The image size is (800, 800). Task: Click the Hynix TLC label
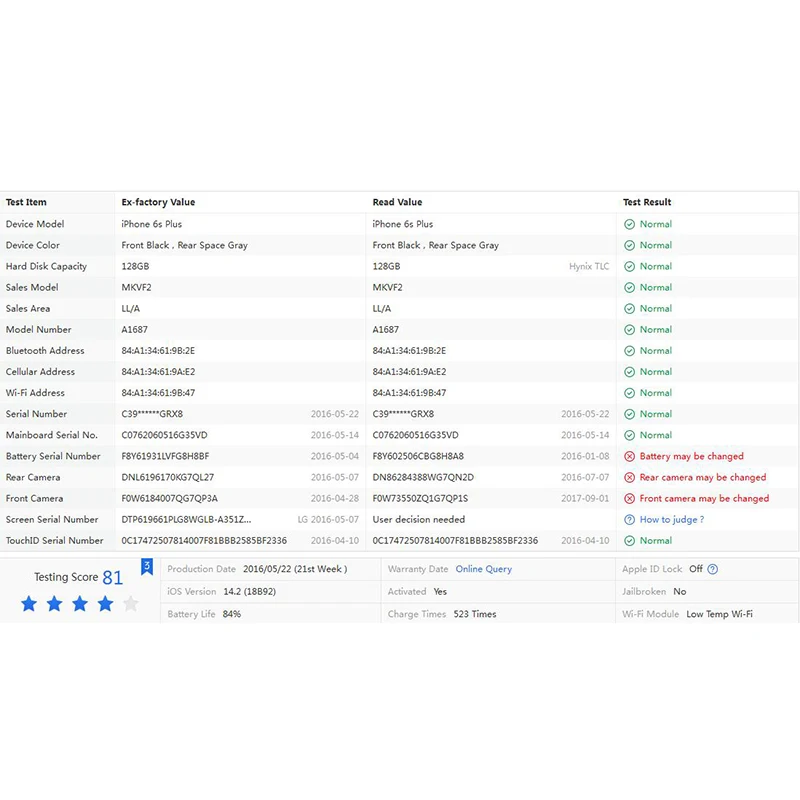click(x=589, y=266)
